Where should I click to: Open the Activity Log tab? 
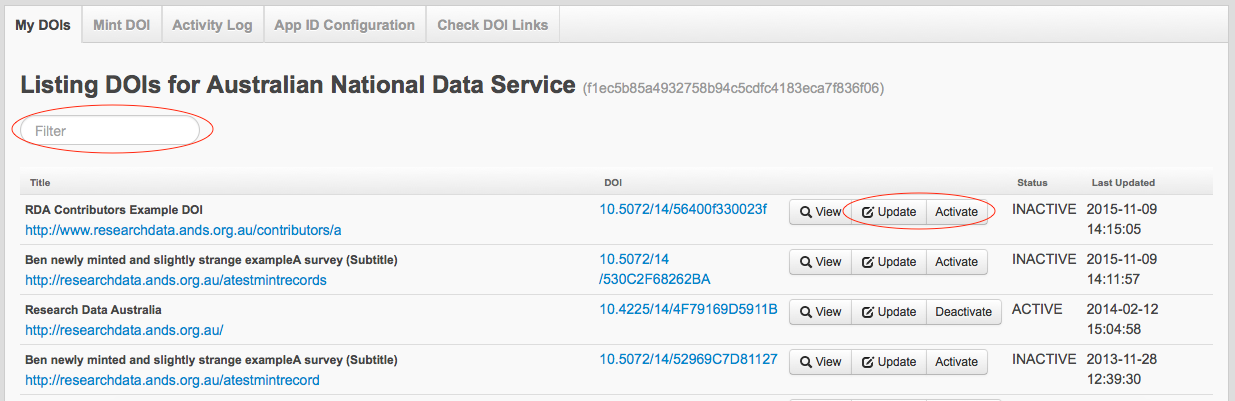pos(212,25)
